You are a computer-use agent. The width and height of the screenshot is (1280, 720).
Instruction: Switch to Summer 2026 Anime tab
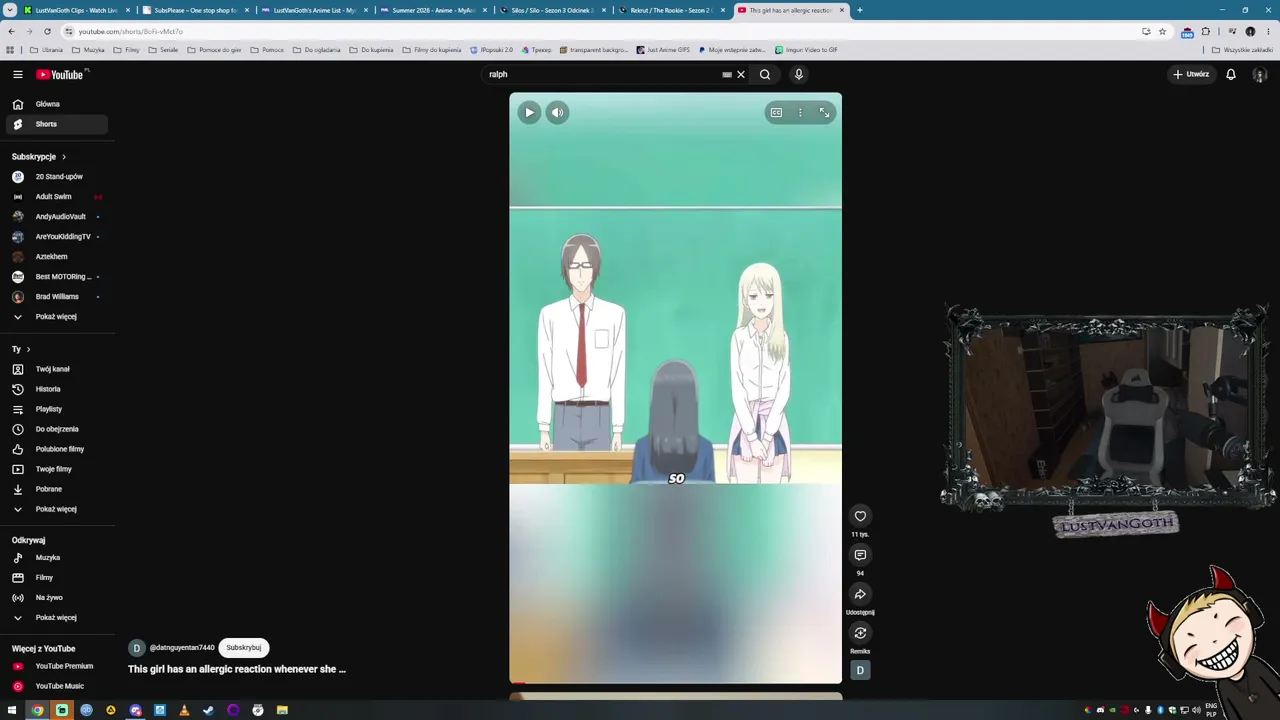[x=433, y=10]
